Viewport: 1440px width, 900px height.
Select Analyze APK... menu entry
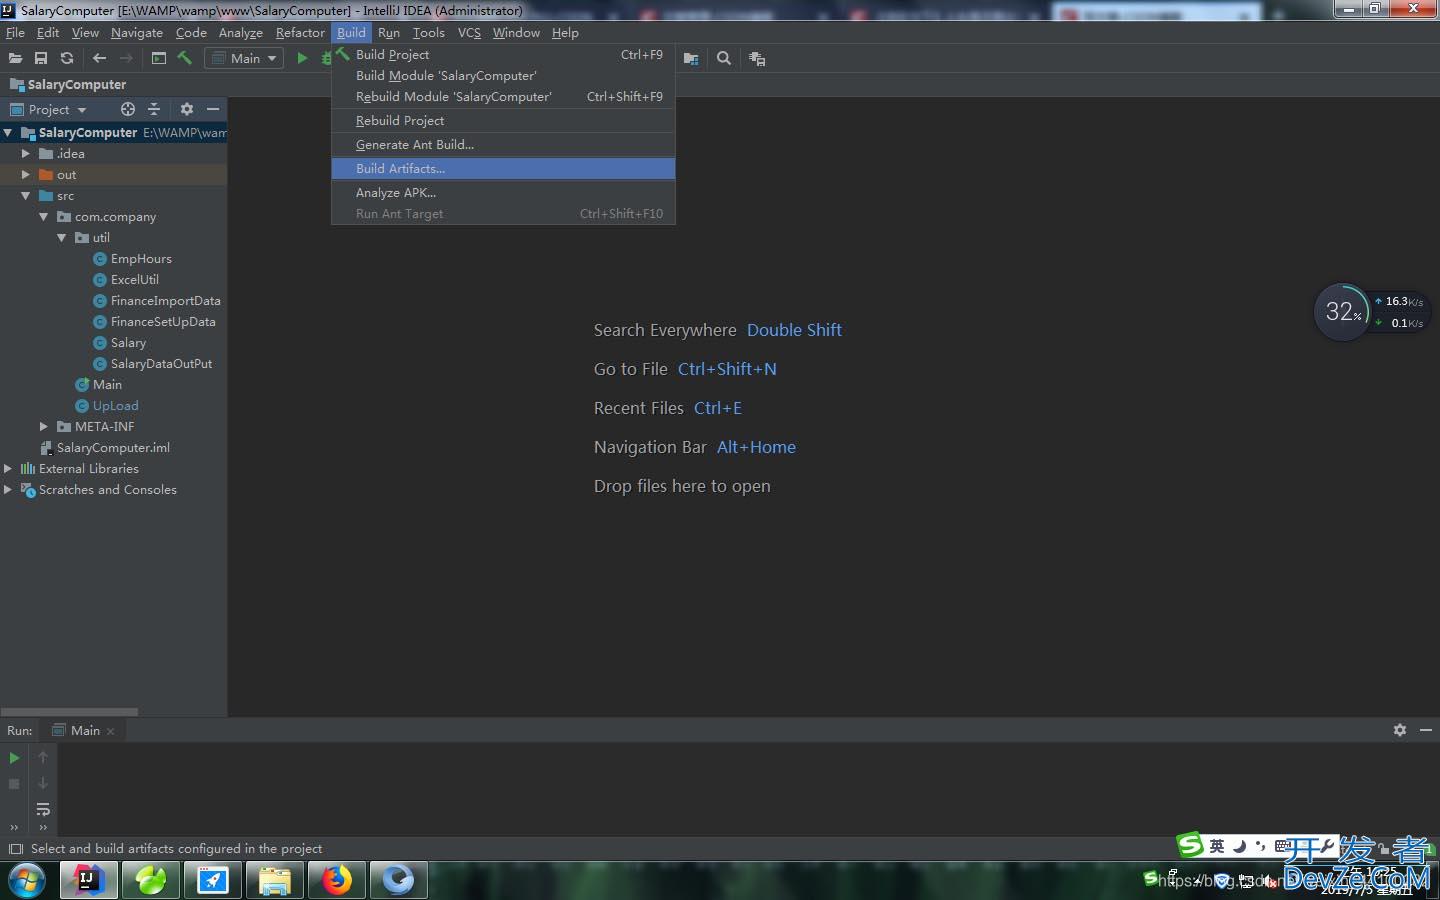[x=503, y=192]
